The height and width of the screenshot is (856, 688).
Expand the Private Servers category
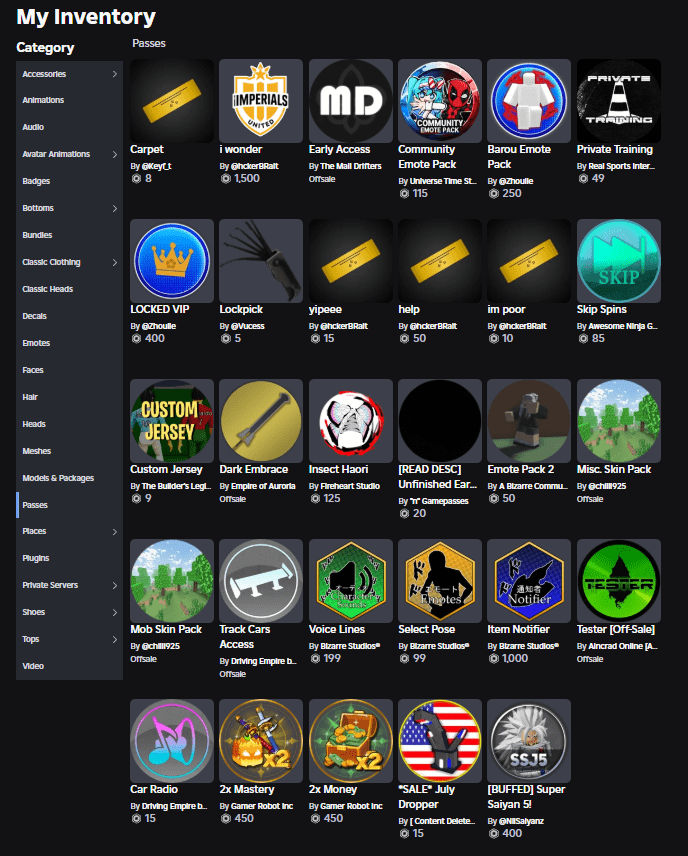114,585
